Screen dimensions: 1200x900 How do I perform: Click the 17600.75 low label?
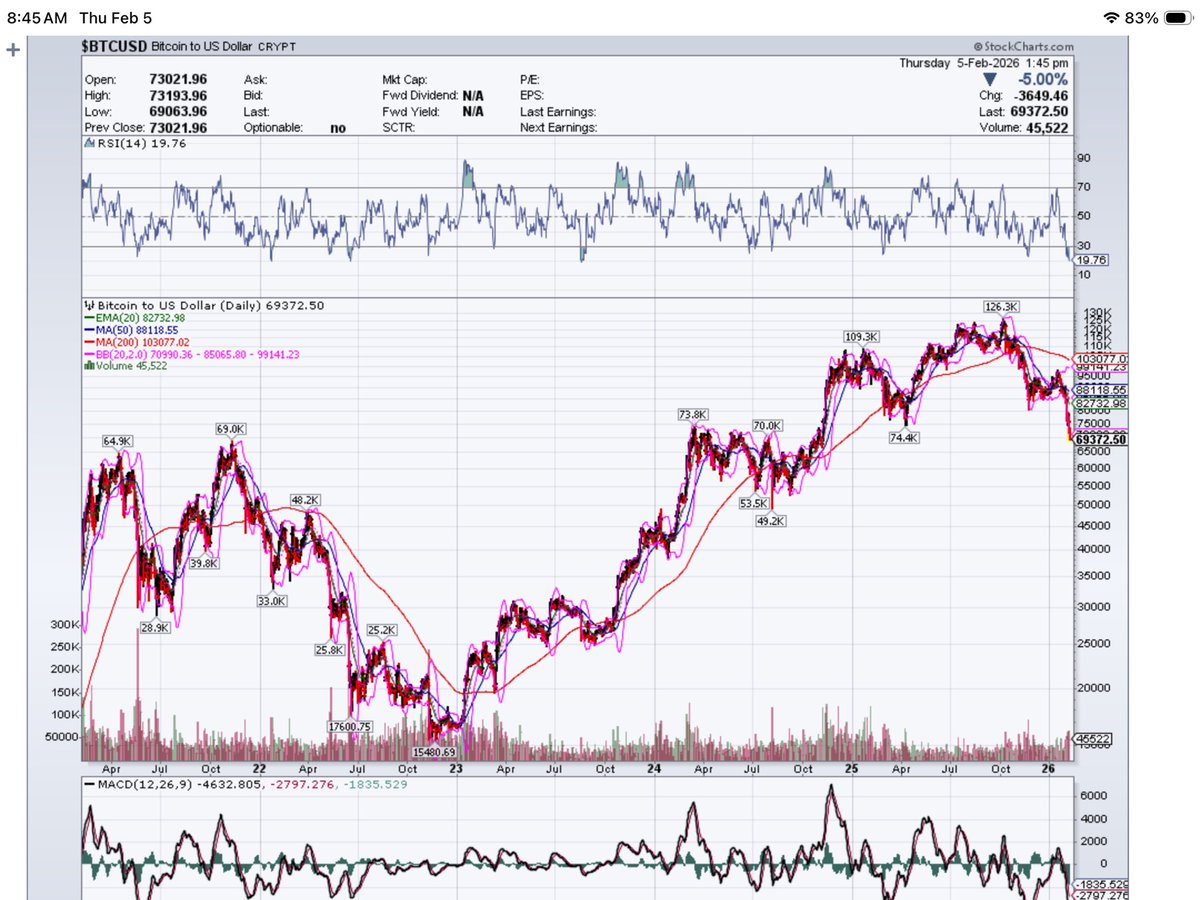coord(350,727)
